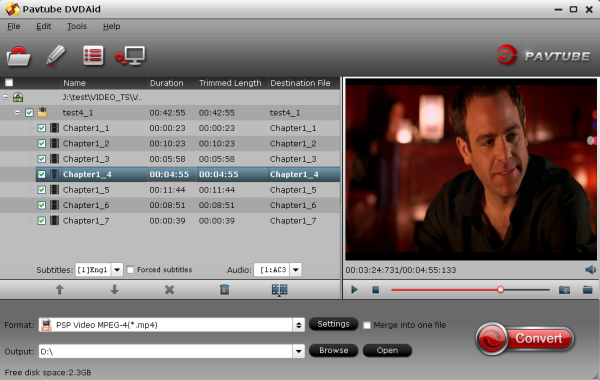Click the Output path field D:\
The height and width of the screenshot is (380, 600).
(x=166, y=351)
